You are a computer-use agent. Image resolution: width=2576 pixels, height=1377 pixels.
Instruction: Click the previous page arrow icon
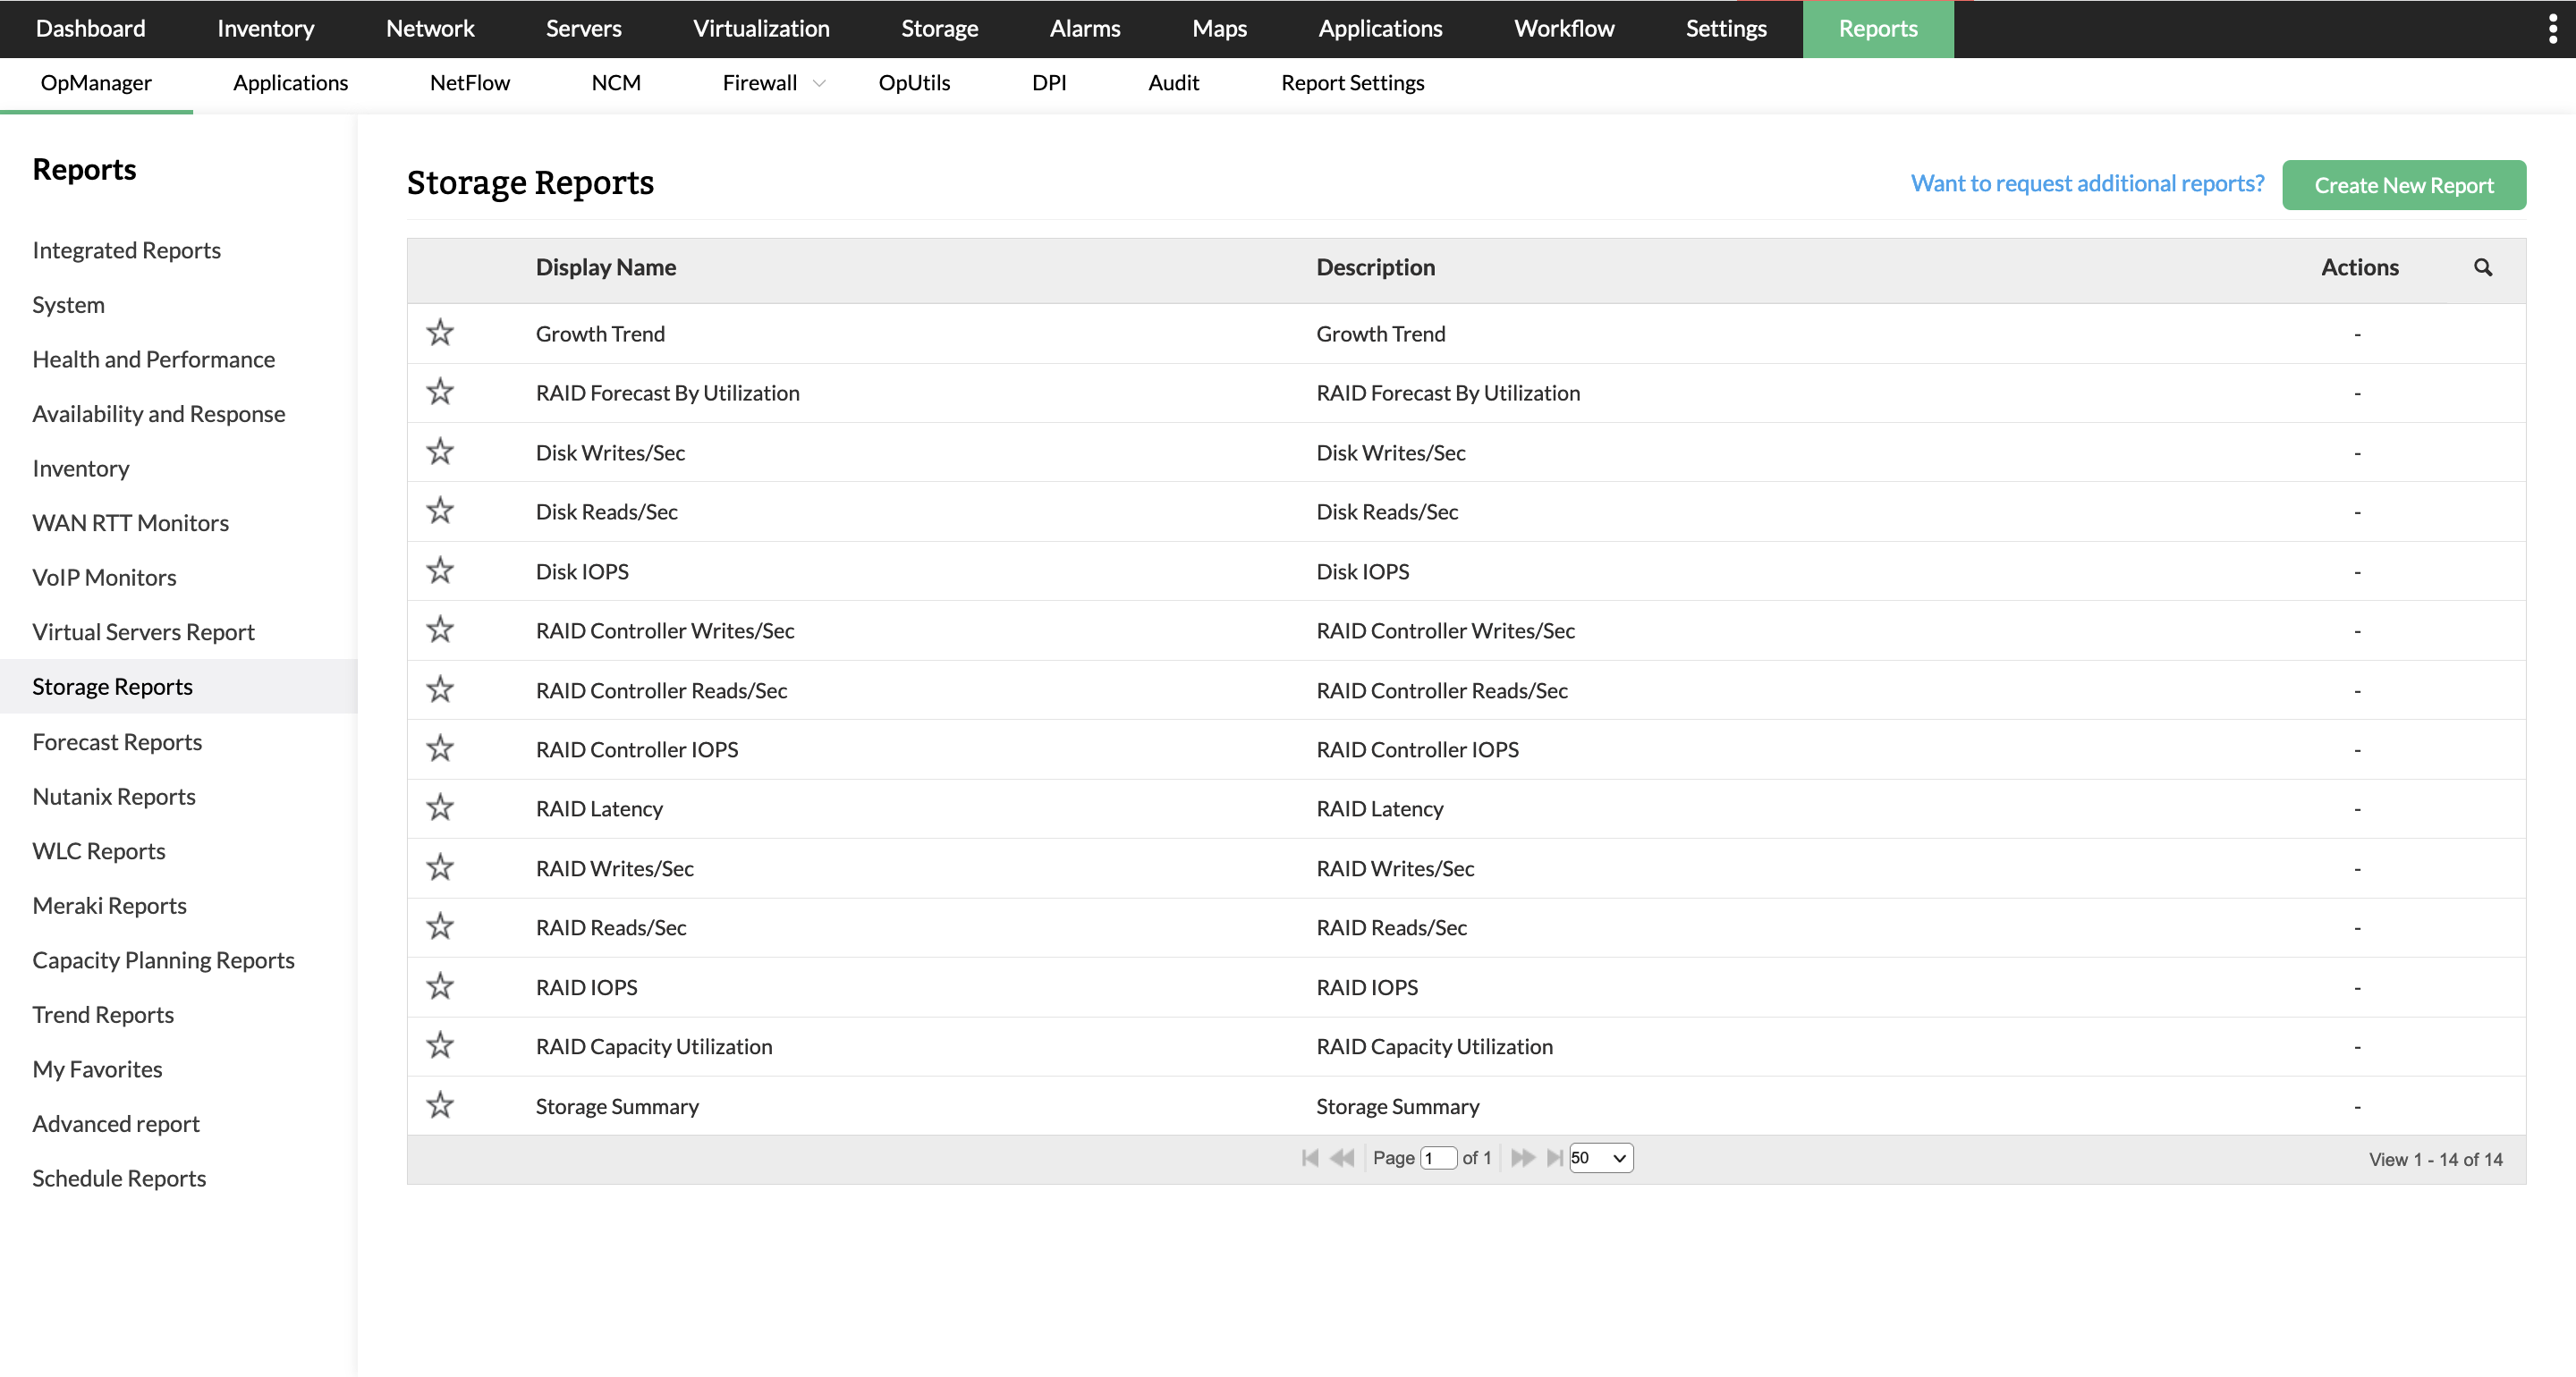(1341, 1158)
